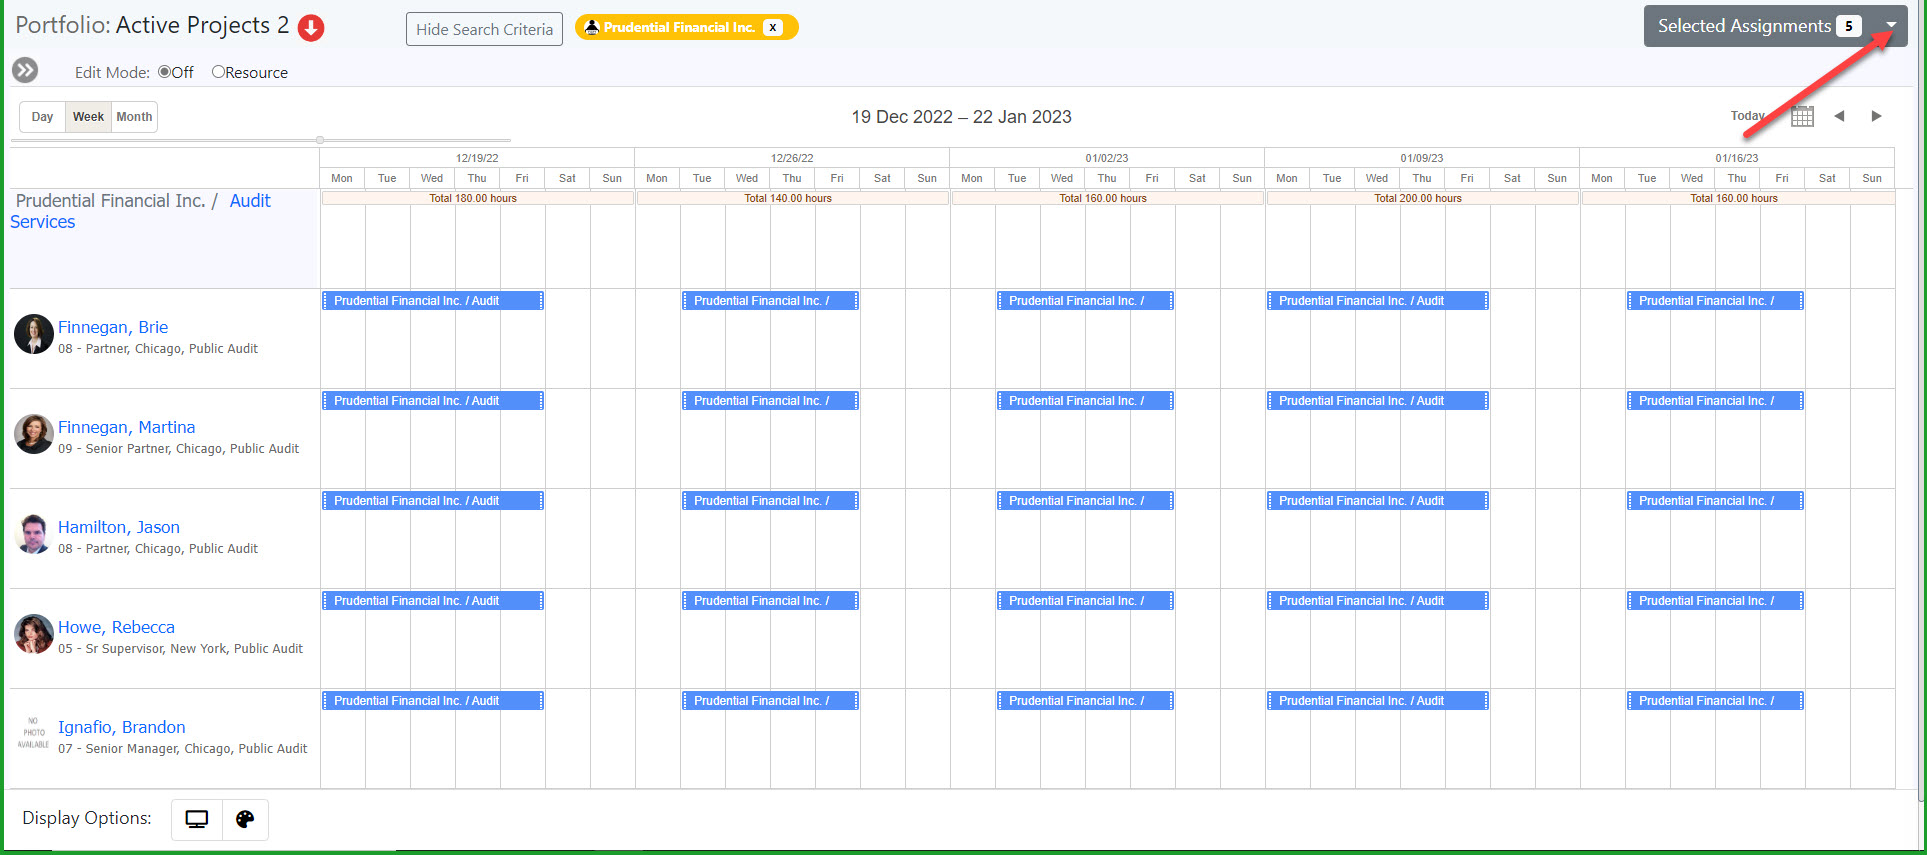Image resolution: width=1927 pixels, height=855 pixels.
Task: Go to next date range arrow
Action: [1877, 116]
